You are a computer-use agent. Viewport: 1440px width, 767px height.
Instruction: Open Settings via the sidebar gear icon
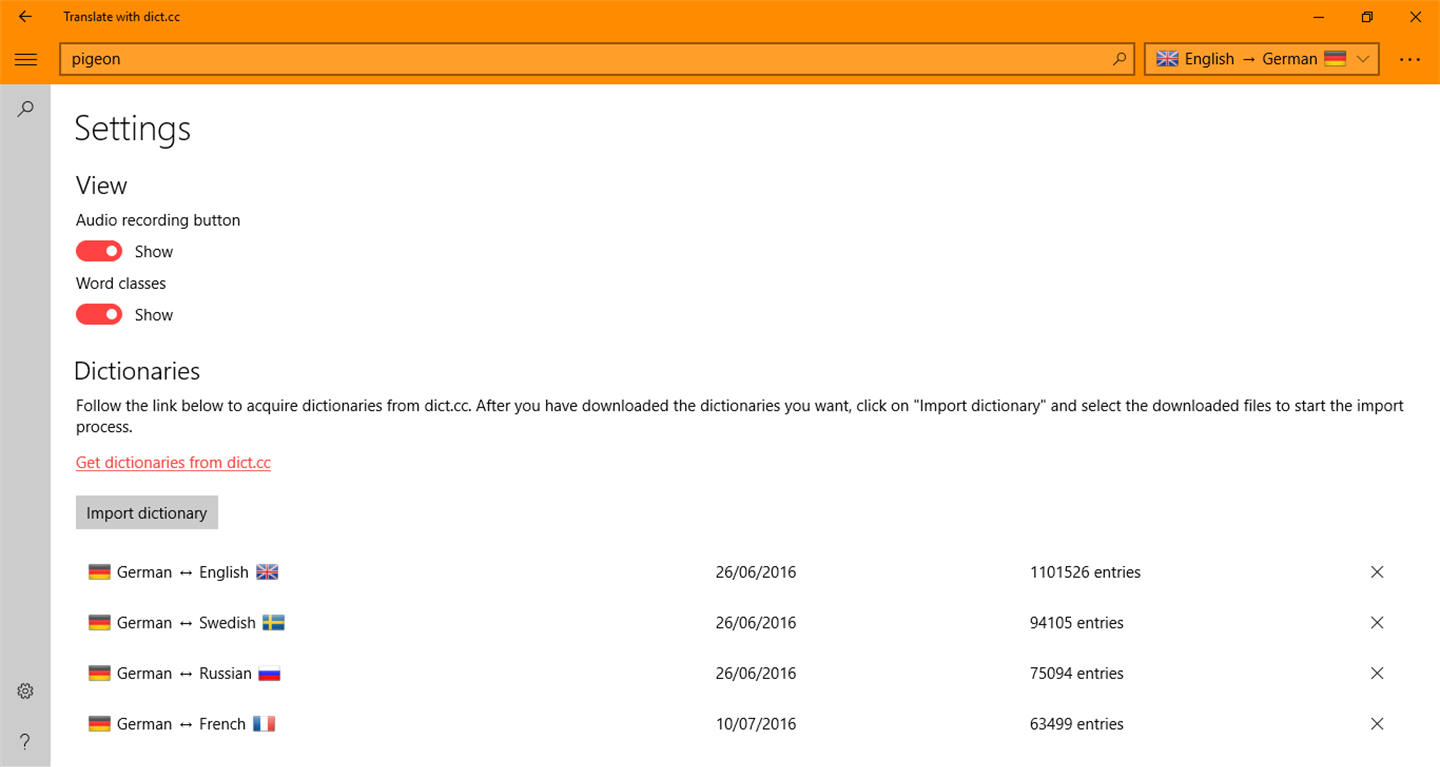[26, 691]
